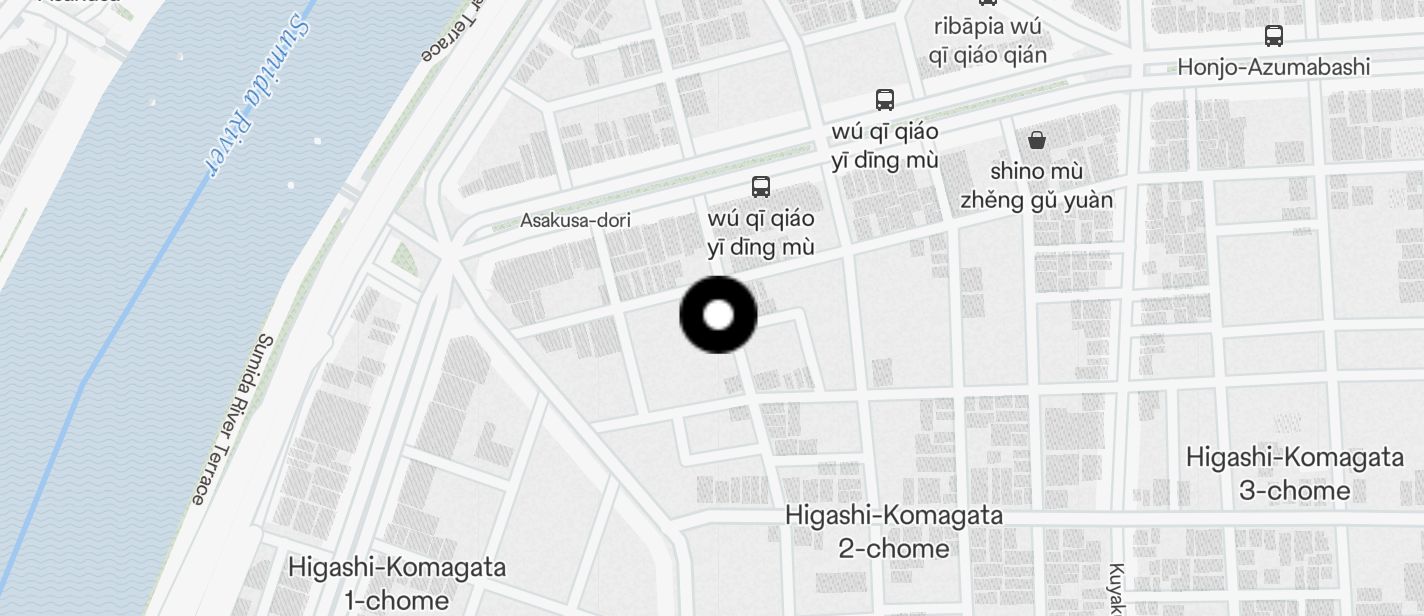
Task: Tap the bus stop icon nearest Asakusa-dori label
Action: 760,186
